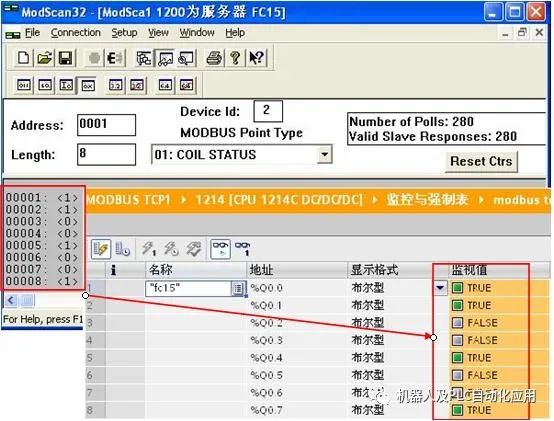Image resolution: width=554 pixels, height=421 pixels.
Task: Click coil 00005 value in ModScan
Action: (x=68, y=245)
